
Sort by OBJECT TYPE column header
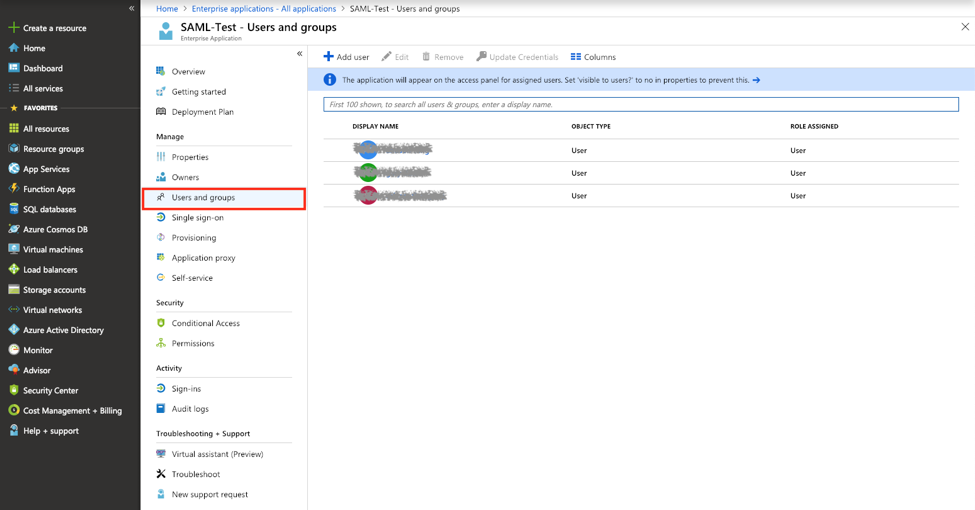591,126
